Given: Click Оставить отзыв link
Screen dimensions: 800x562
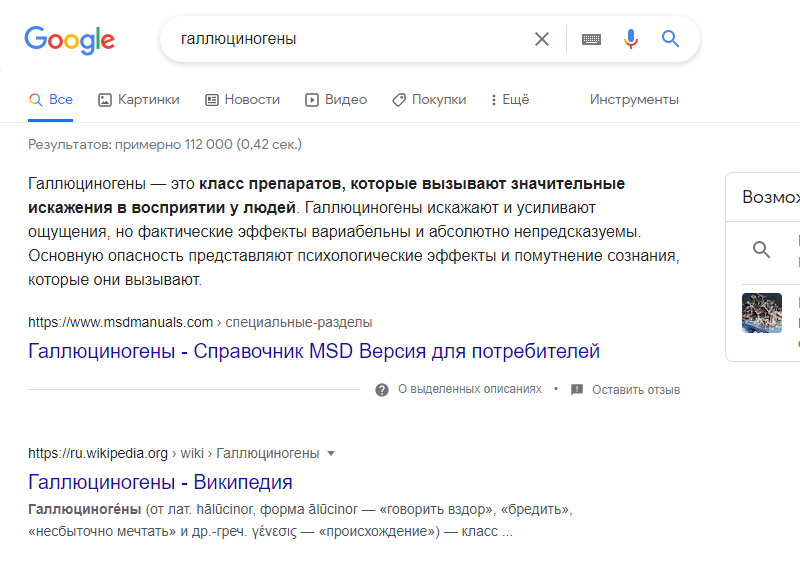Looking at the screenshot, I should click(636, 390).
